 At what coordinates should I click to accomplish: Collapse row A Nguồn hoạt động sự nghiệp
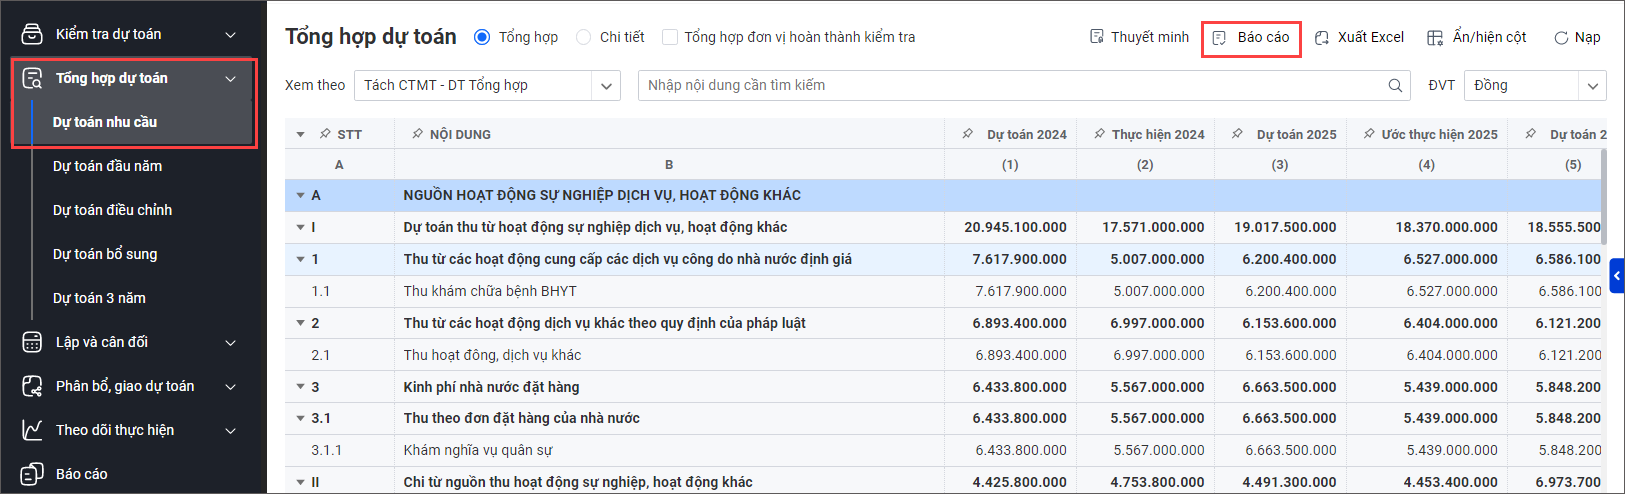click(300, 196)
